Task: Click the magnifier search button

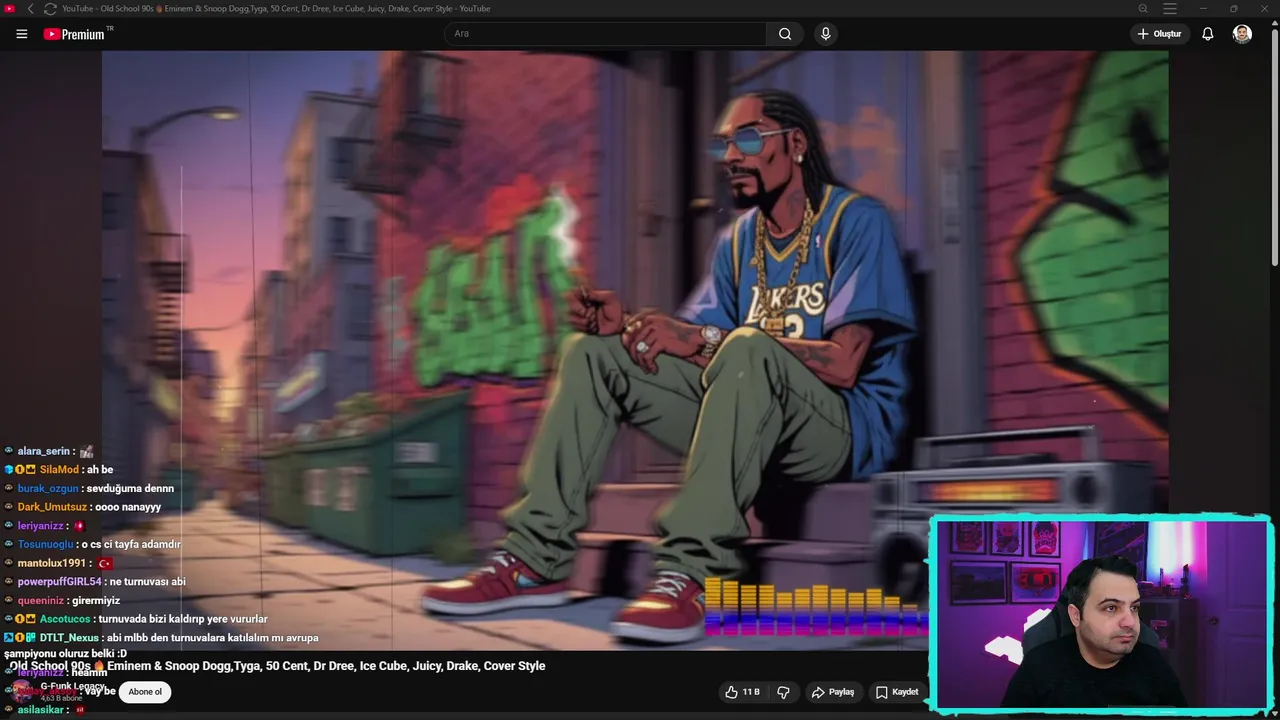Action: coord(785,34)
